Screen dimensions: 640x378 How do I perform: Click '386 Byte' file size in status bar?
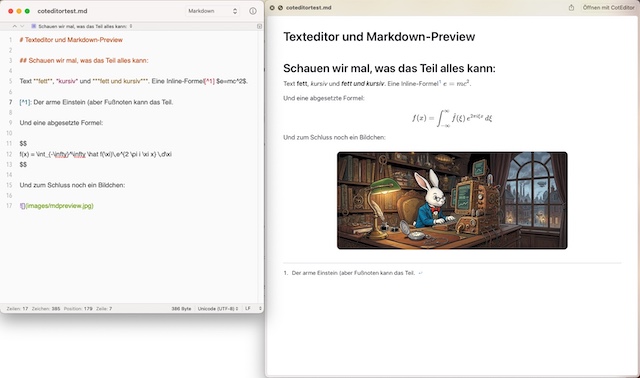point(181,309)
